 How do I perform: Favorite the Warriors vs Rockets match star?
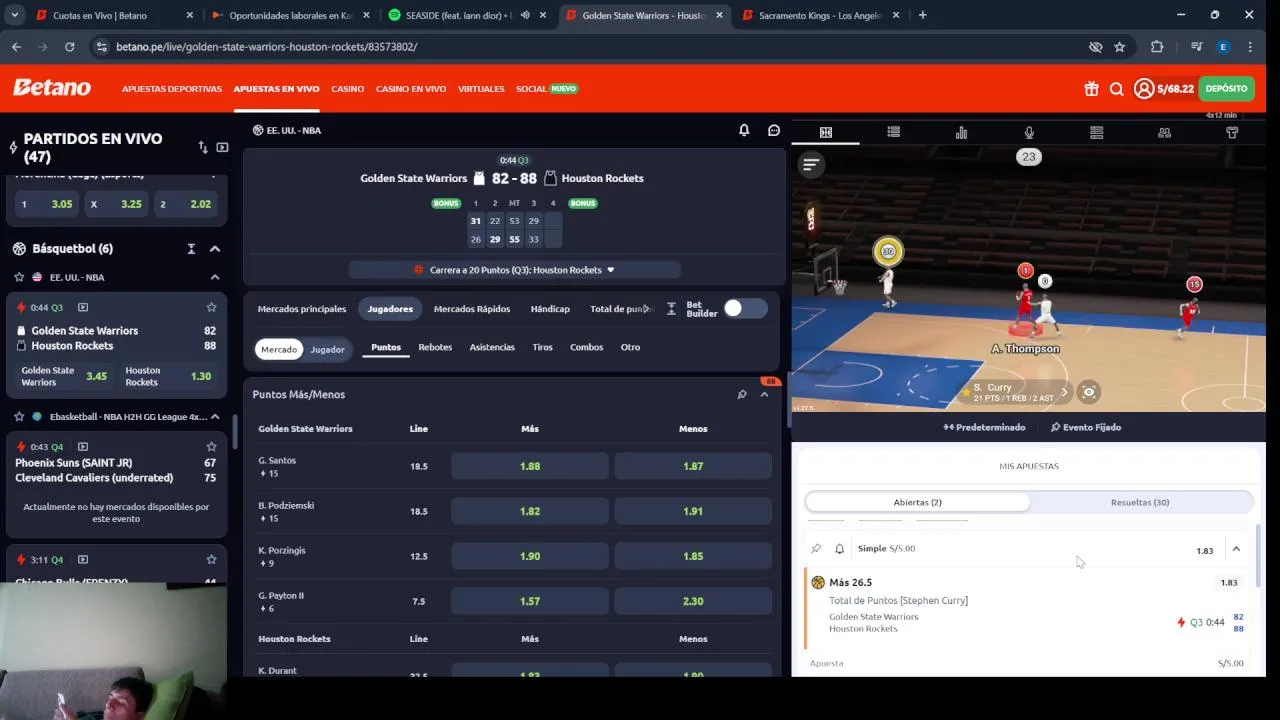211,308
